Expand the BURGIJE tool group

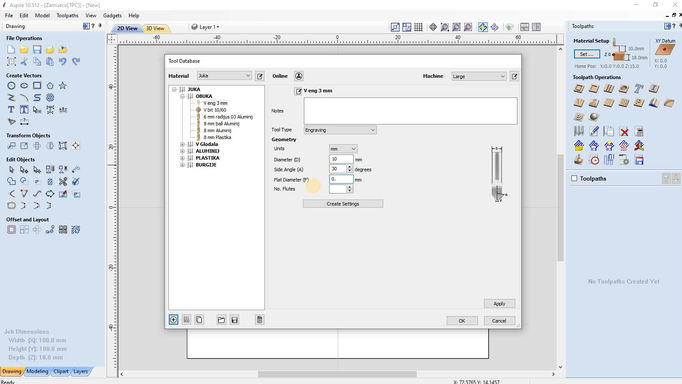click(x=183, y=165)
